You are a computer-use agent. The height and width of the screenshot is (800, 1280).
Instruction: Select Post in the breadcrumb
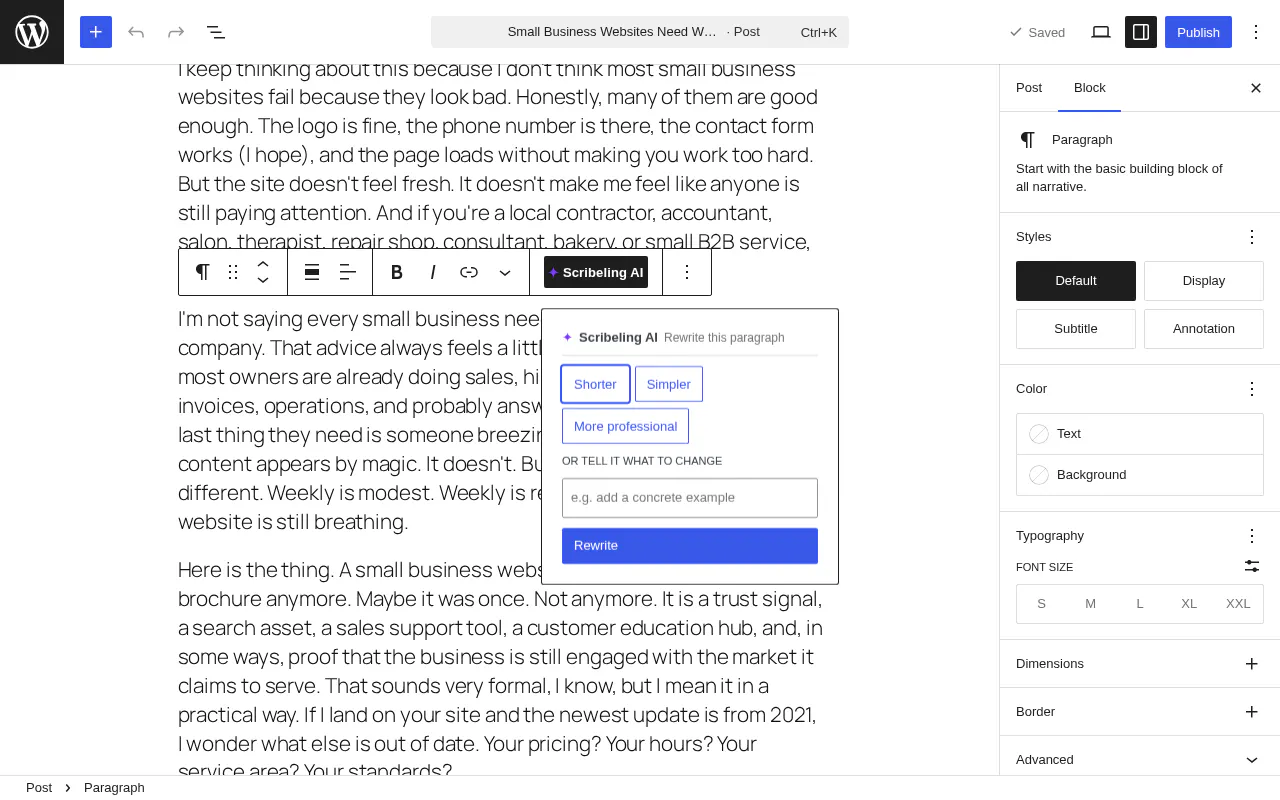click(39, 788)
